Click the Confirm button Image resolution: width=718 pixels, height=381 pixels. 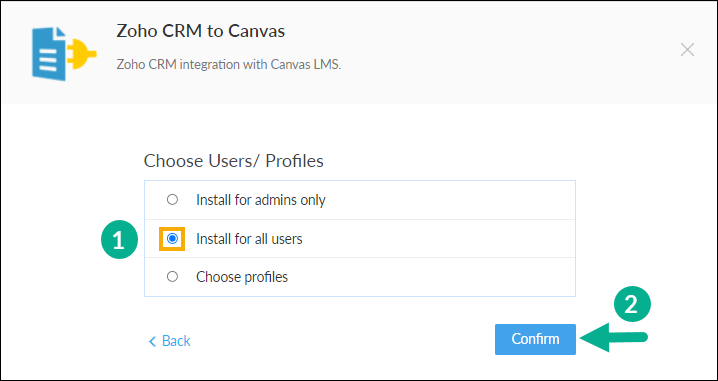[535, 339]
